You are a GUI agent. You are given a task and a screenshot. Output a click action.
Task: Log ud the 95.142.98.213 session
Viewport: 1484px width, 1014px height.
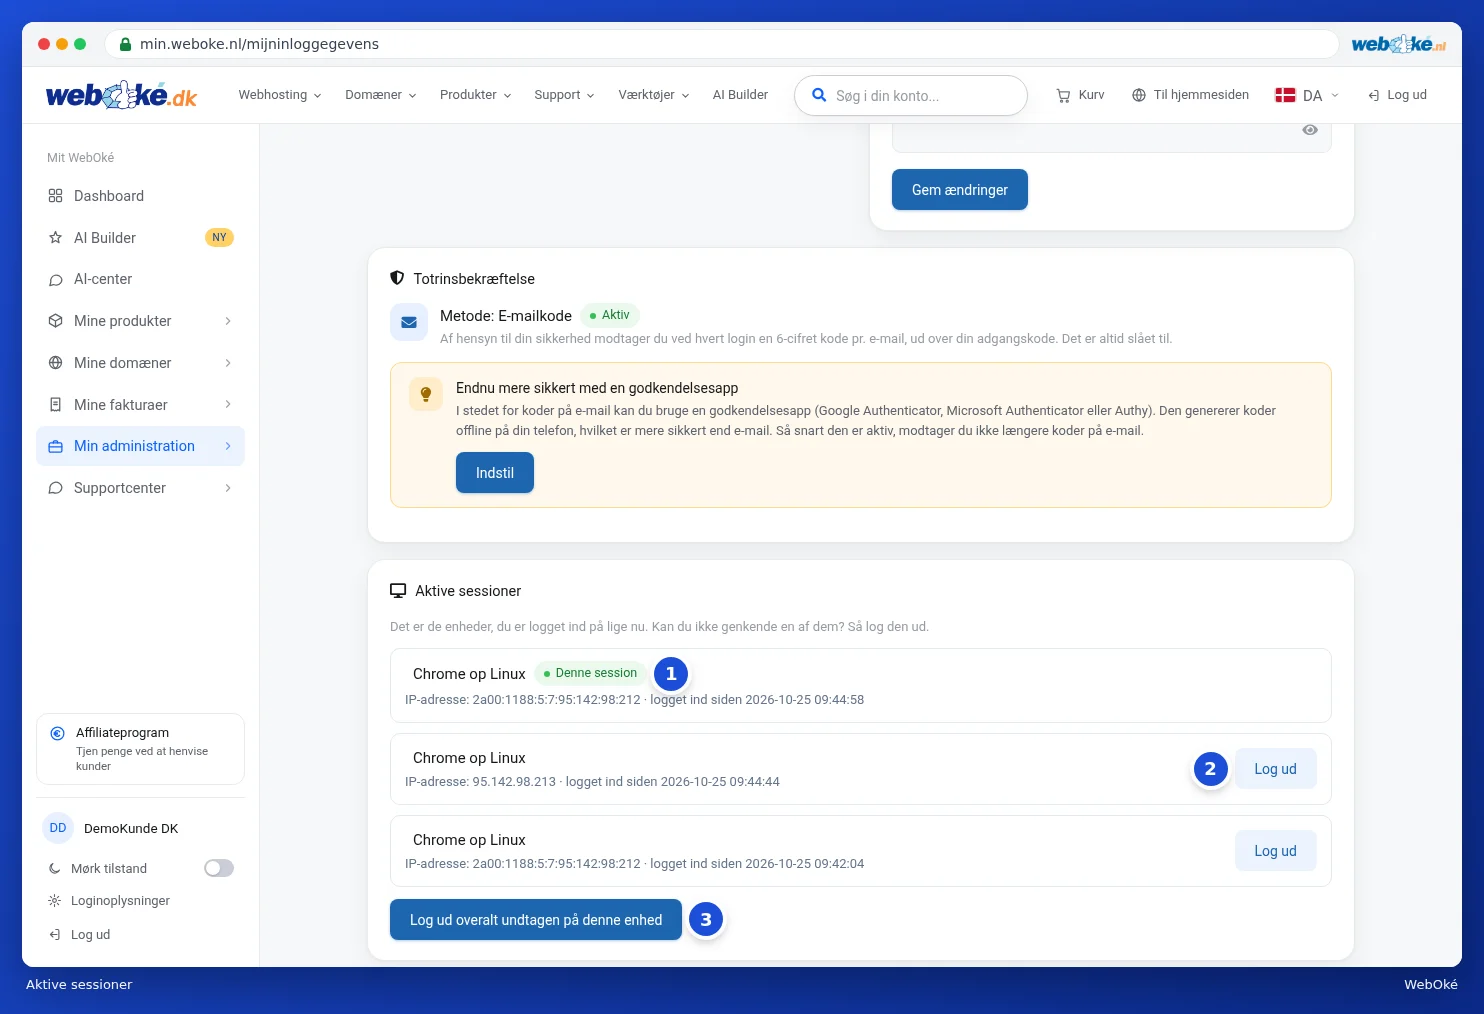[x=1275, y=769]
